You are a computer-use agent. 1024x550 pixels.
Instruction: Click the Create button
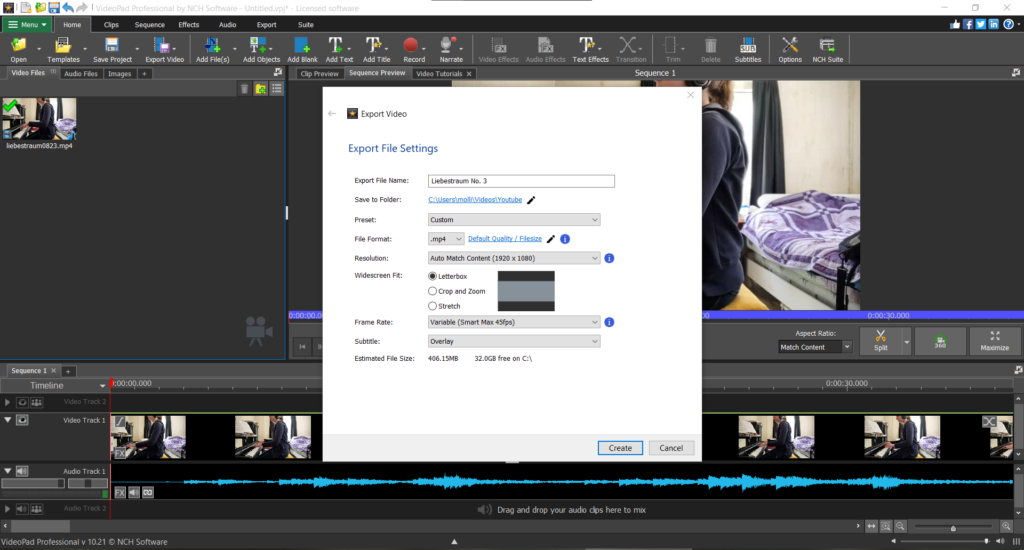pyautogui.click(x=620, y=448)
